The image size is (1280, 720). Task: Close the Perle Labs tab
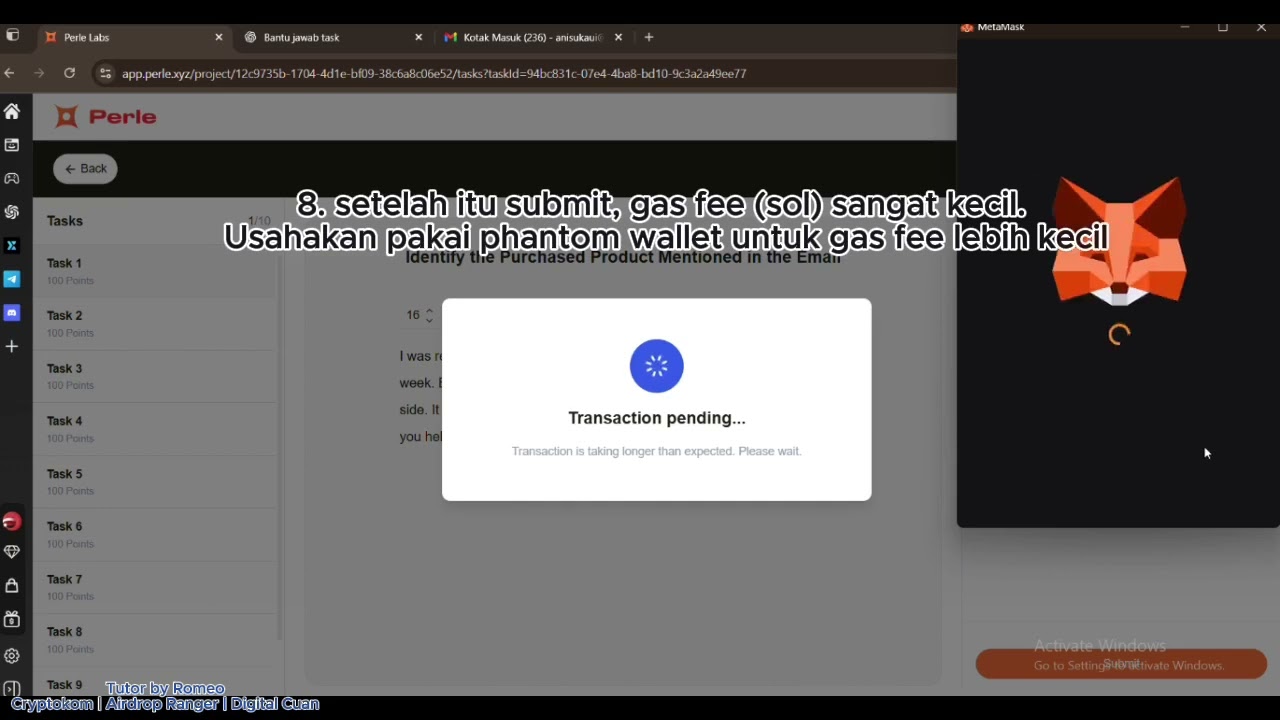(219, 37)
